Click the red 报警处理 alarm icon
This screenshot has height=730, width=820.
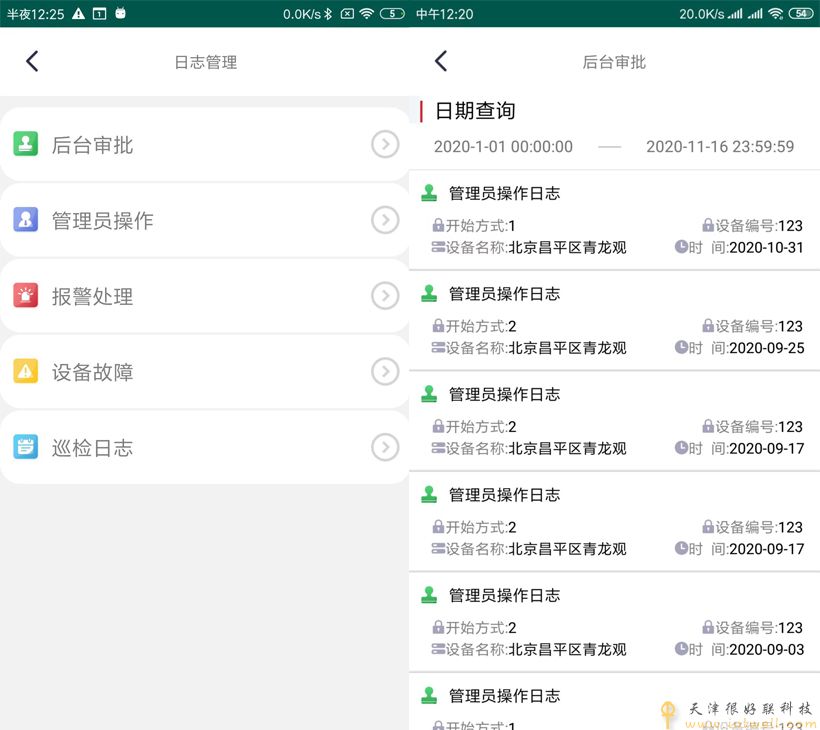coord(26,296)
